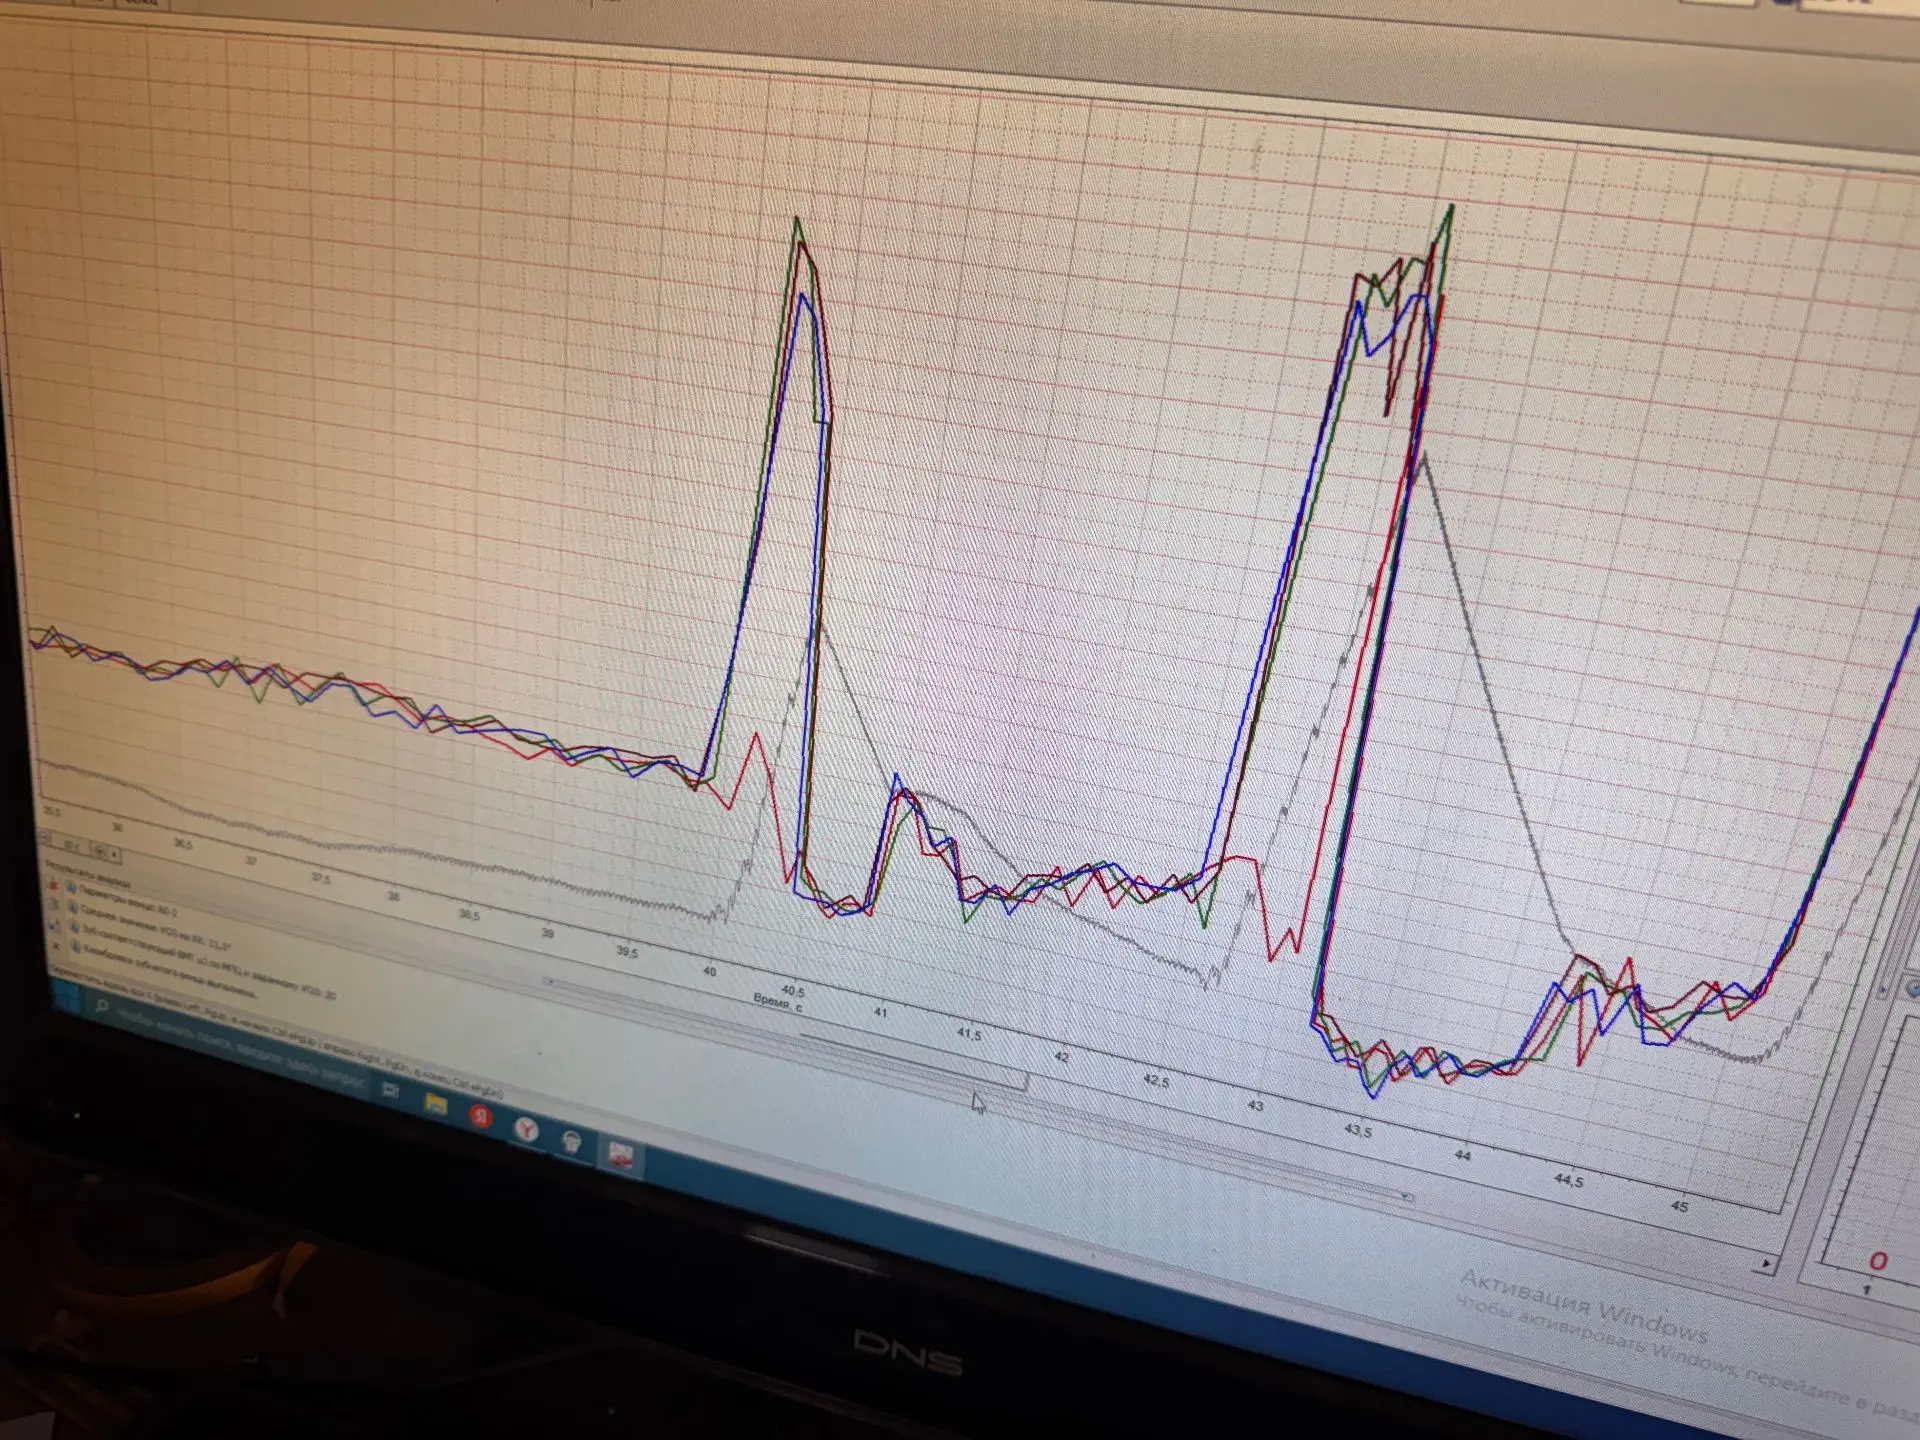Viewport: 1920px width, 1440px height.
Task: Open the headphones app on the taskbar
Action: (x=572, y=1142)
